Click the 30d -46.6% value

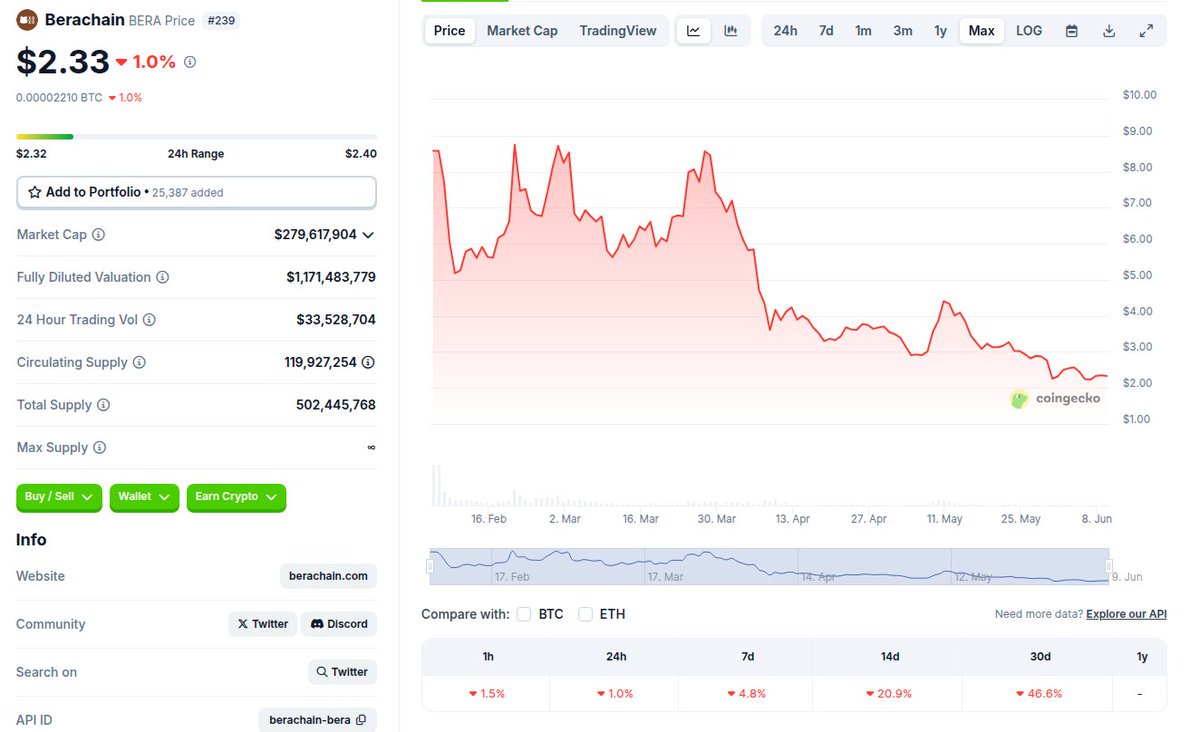pos(1040,693)
